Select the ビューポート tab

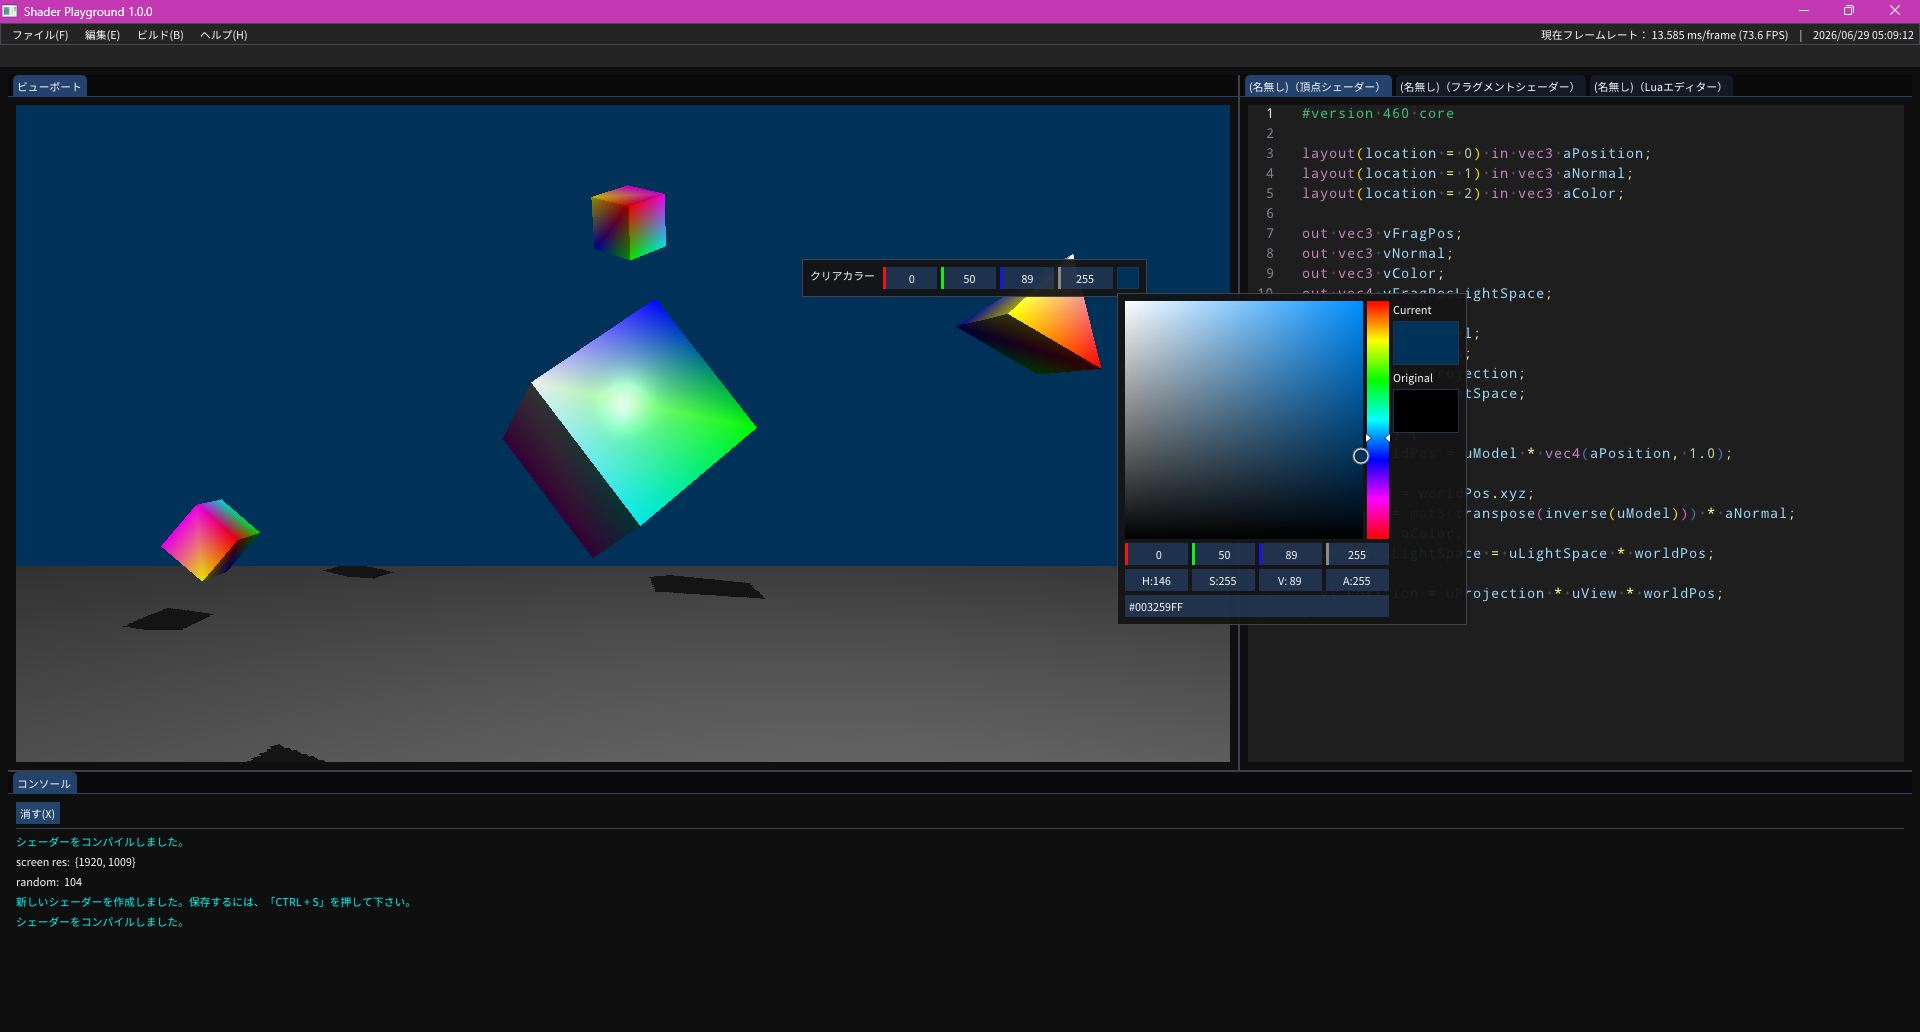tap(49, 87)
